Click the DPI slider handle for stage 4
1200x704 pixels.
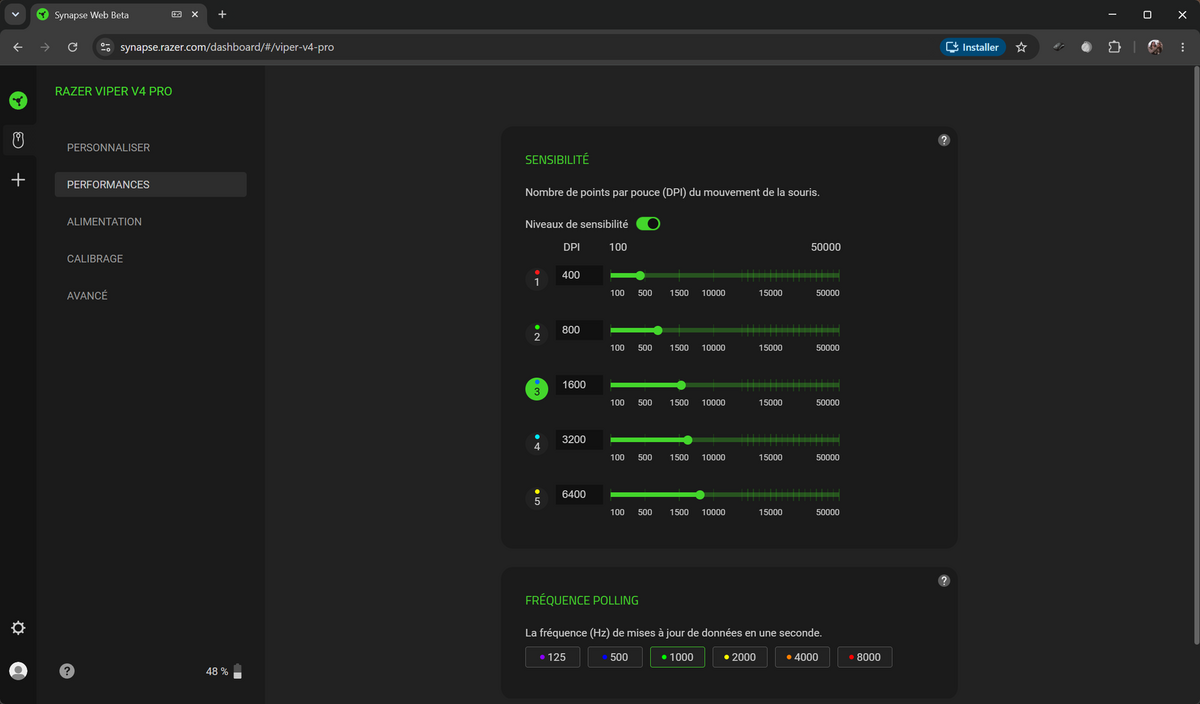coord(688,439)
